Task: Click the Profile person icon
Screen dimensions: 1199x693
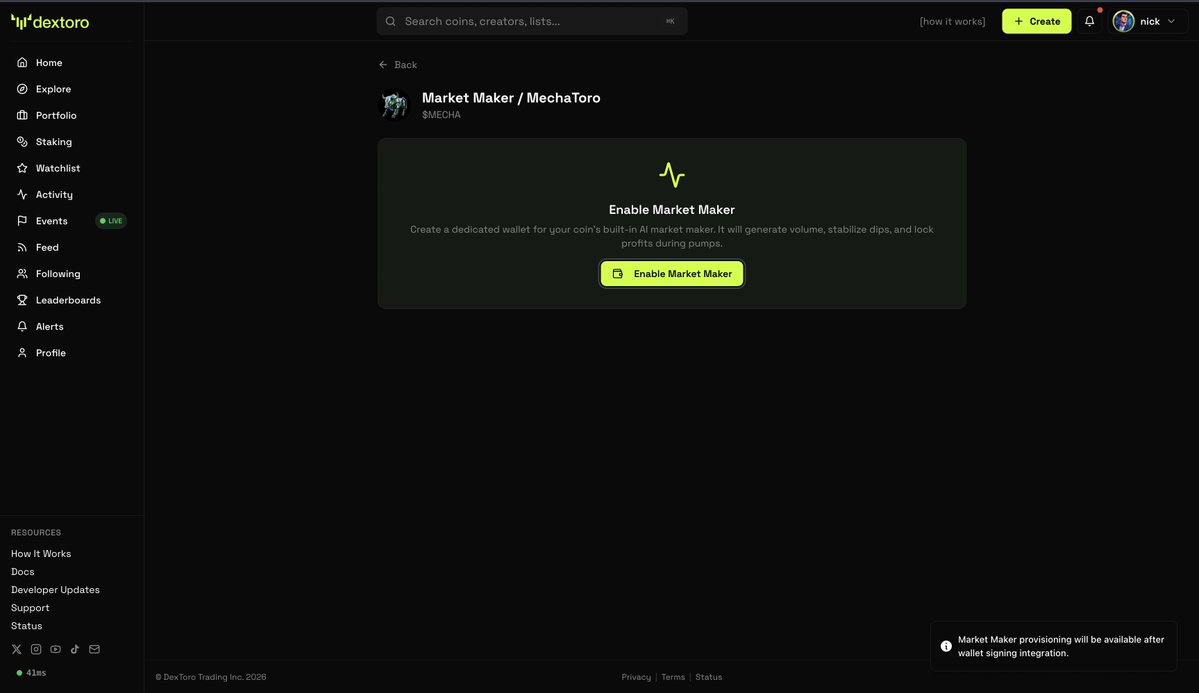Action: pyautogui.click(x=22, y=353)
